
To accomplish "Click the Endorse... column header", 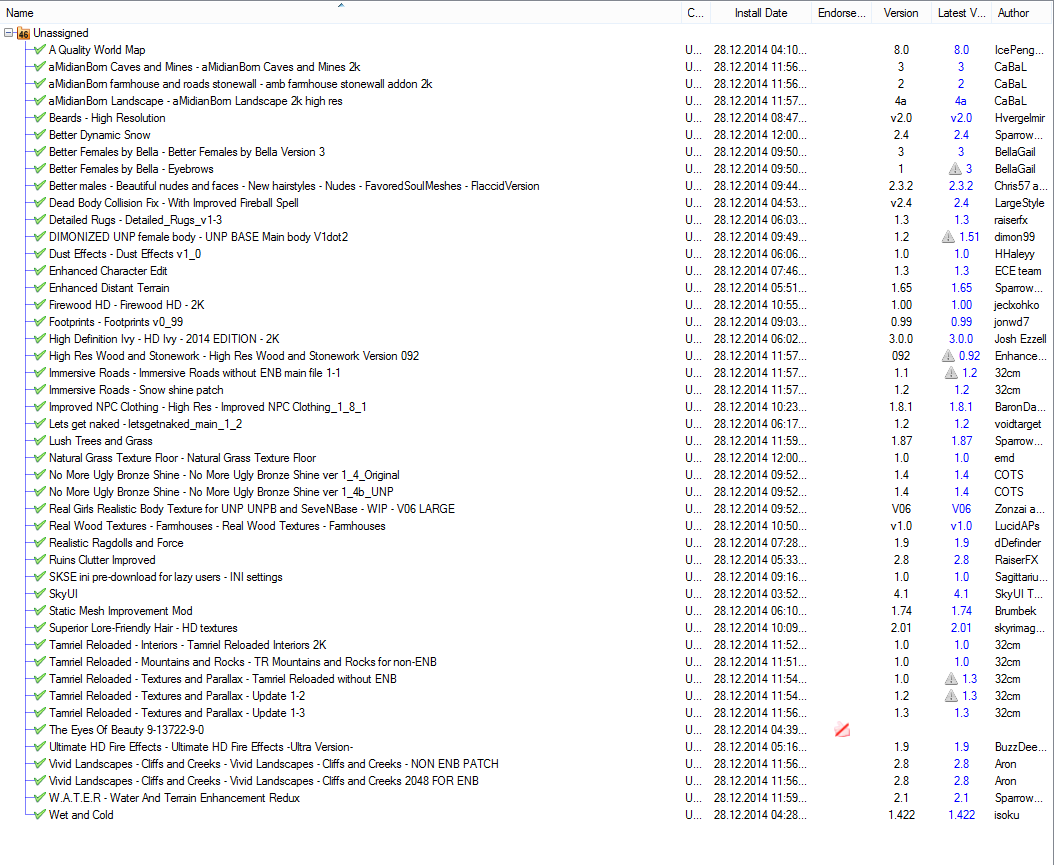I will point(842,13).
